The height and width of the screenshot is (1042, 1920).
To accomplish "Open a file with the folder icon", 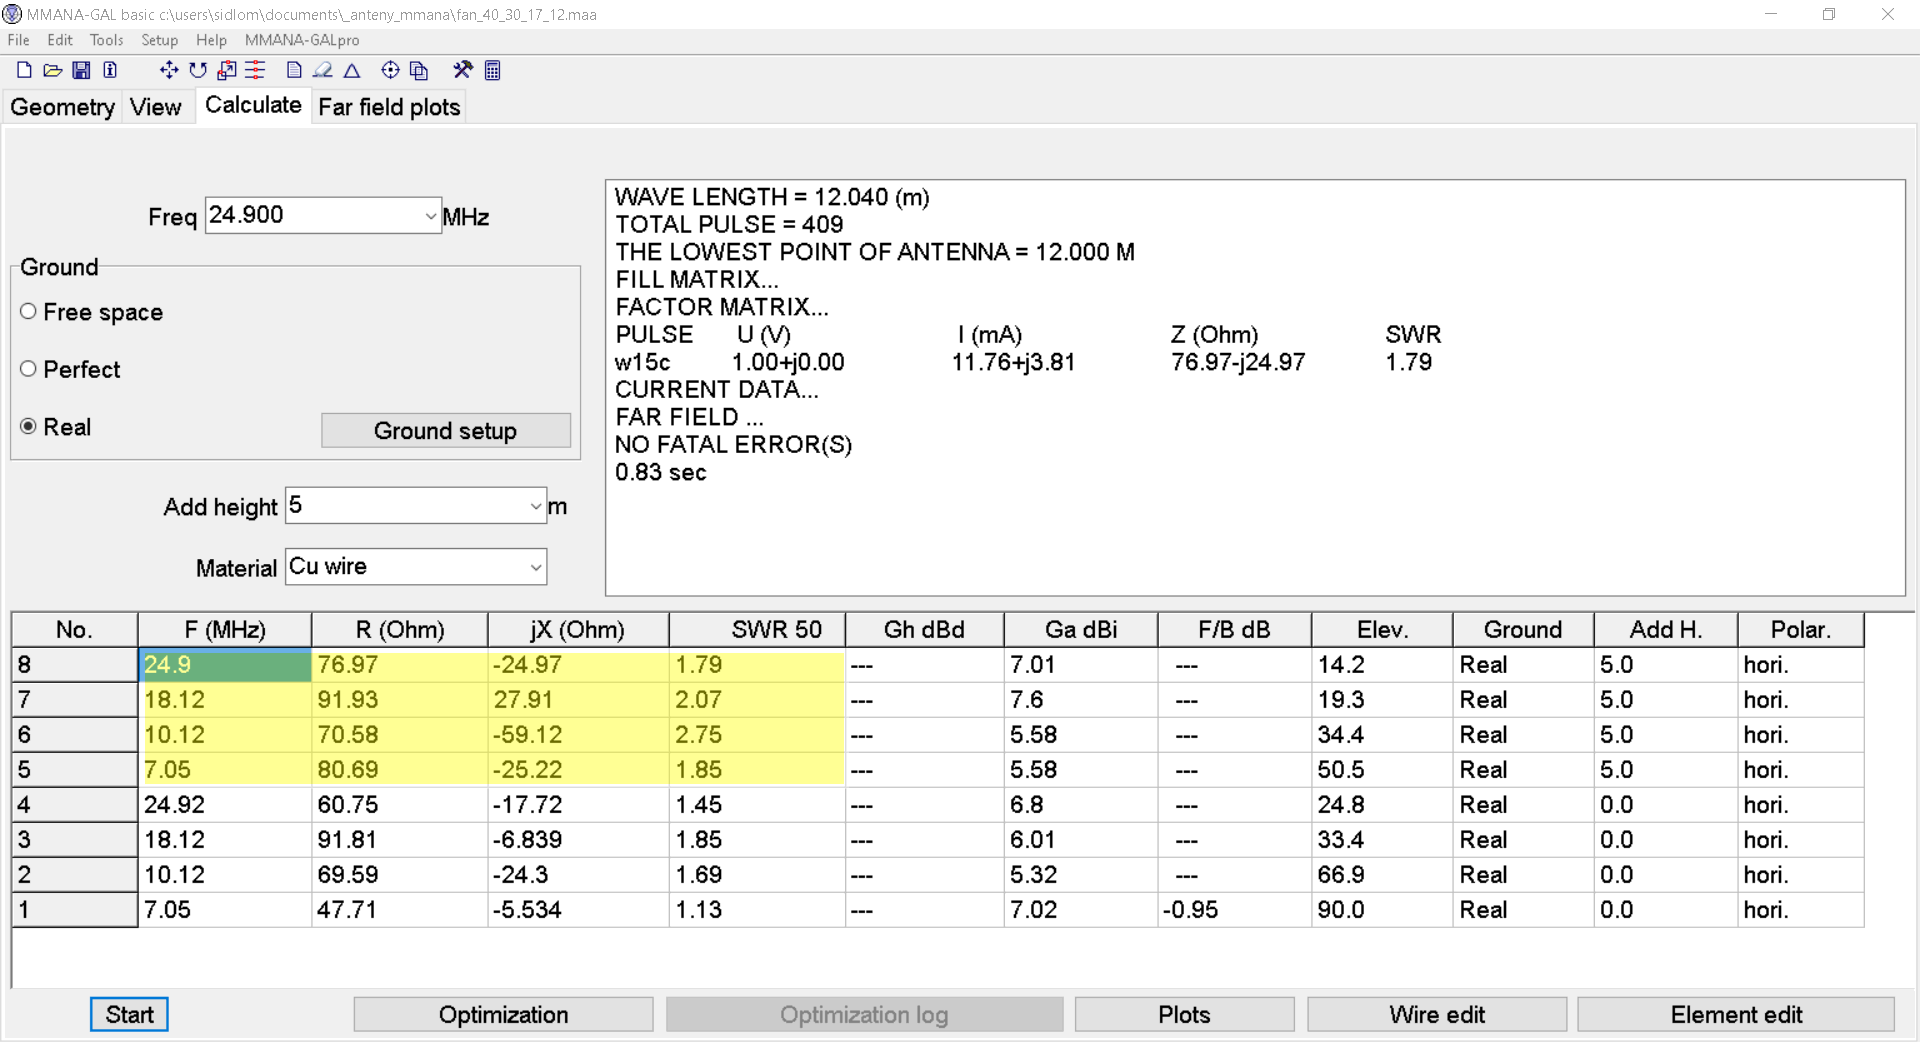I will [x=53, y=70].
